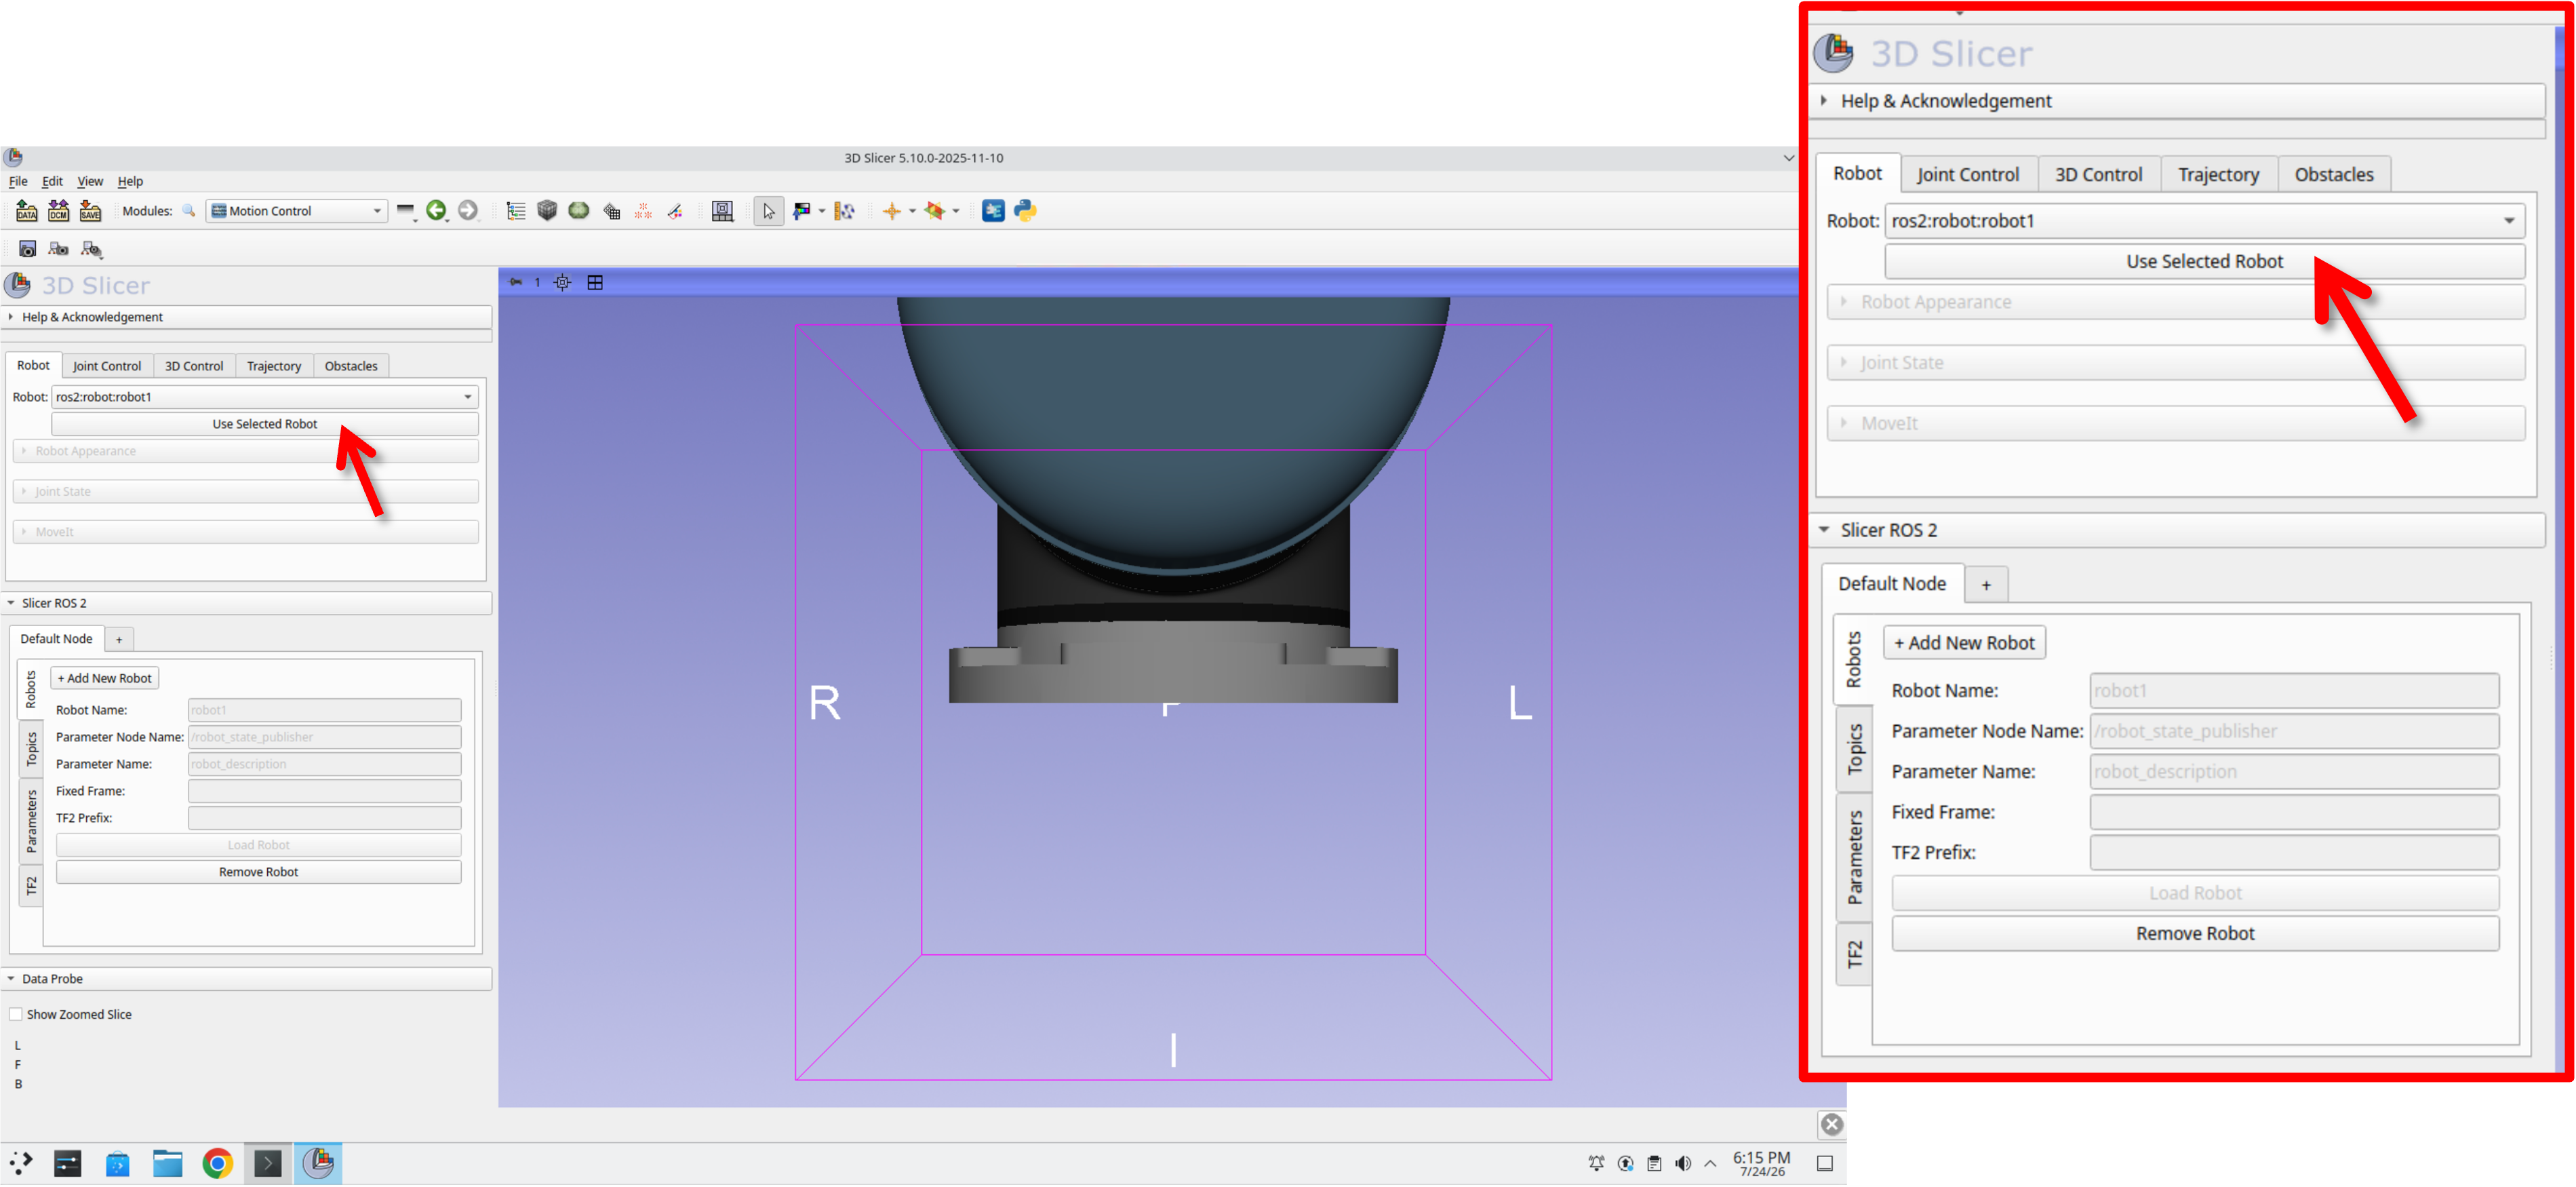Open window/level mode dropdown arrow
The height and width of the screenshot is (1187, 2576).
[822, 211]
